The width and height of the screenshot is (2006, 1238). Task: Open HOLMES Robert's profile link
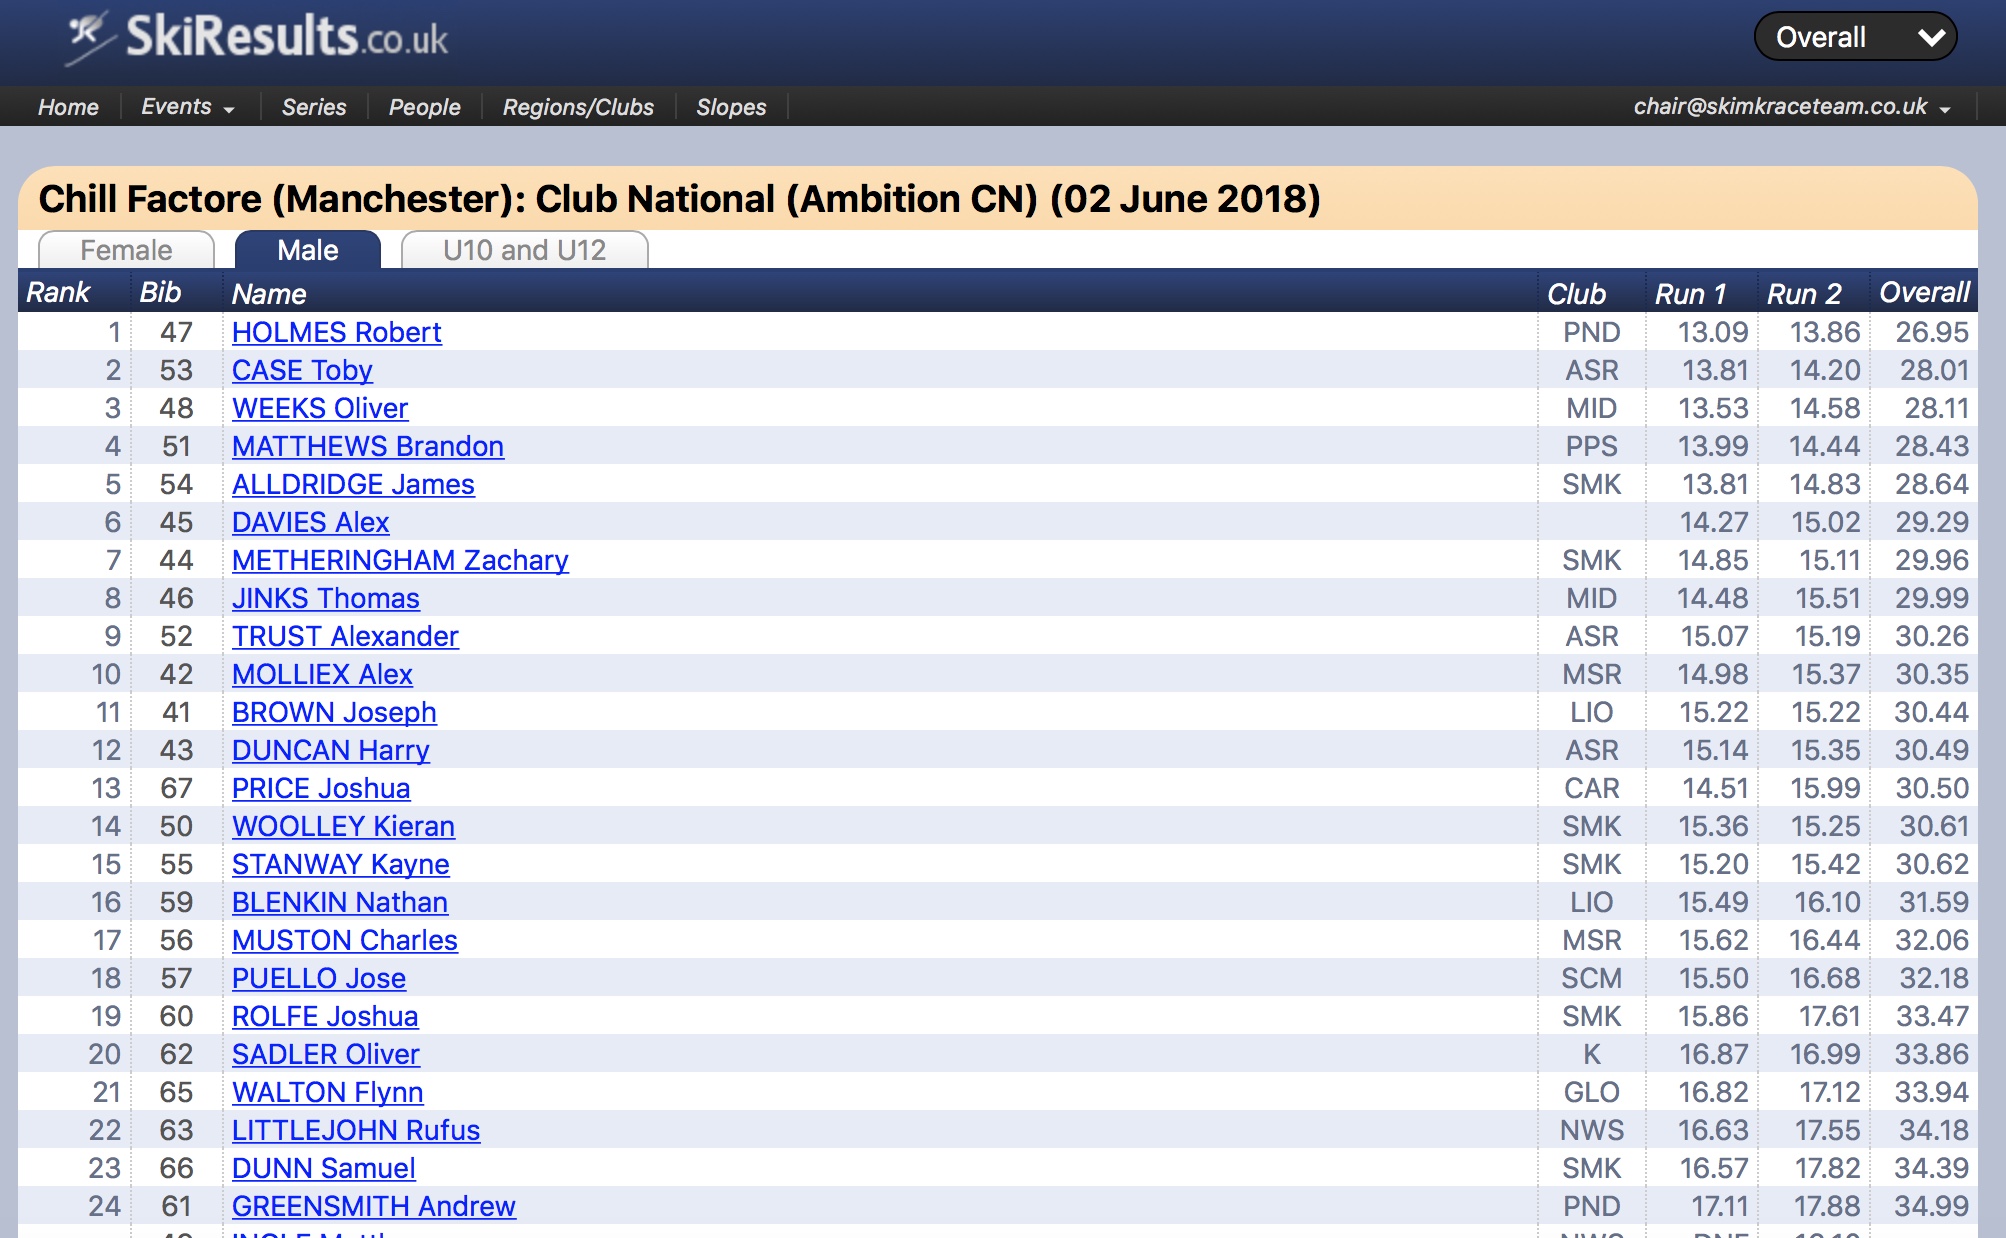(336, 332)
